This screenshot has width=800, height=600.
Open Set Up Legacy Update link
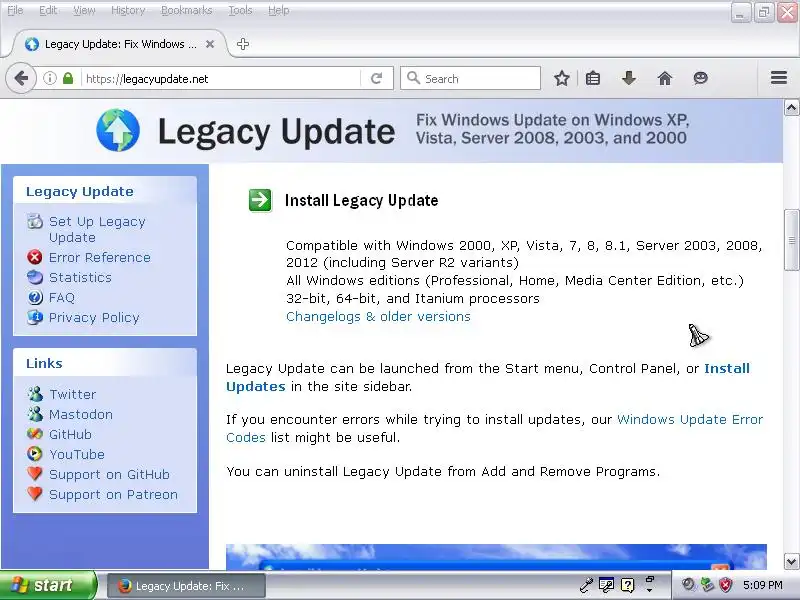[97, 230]
